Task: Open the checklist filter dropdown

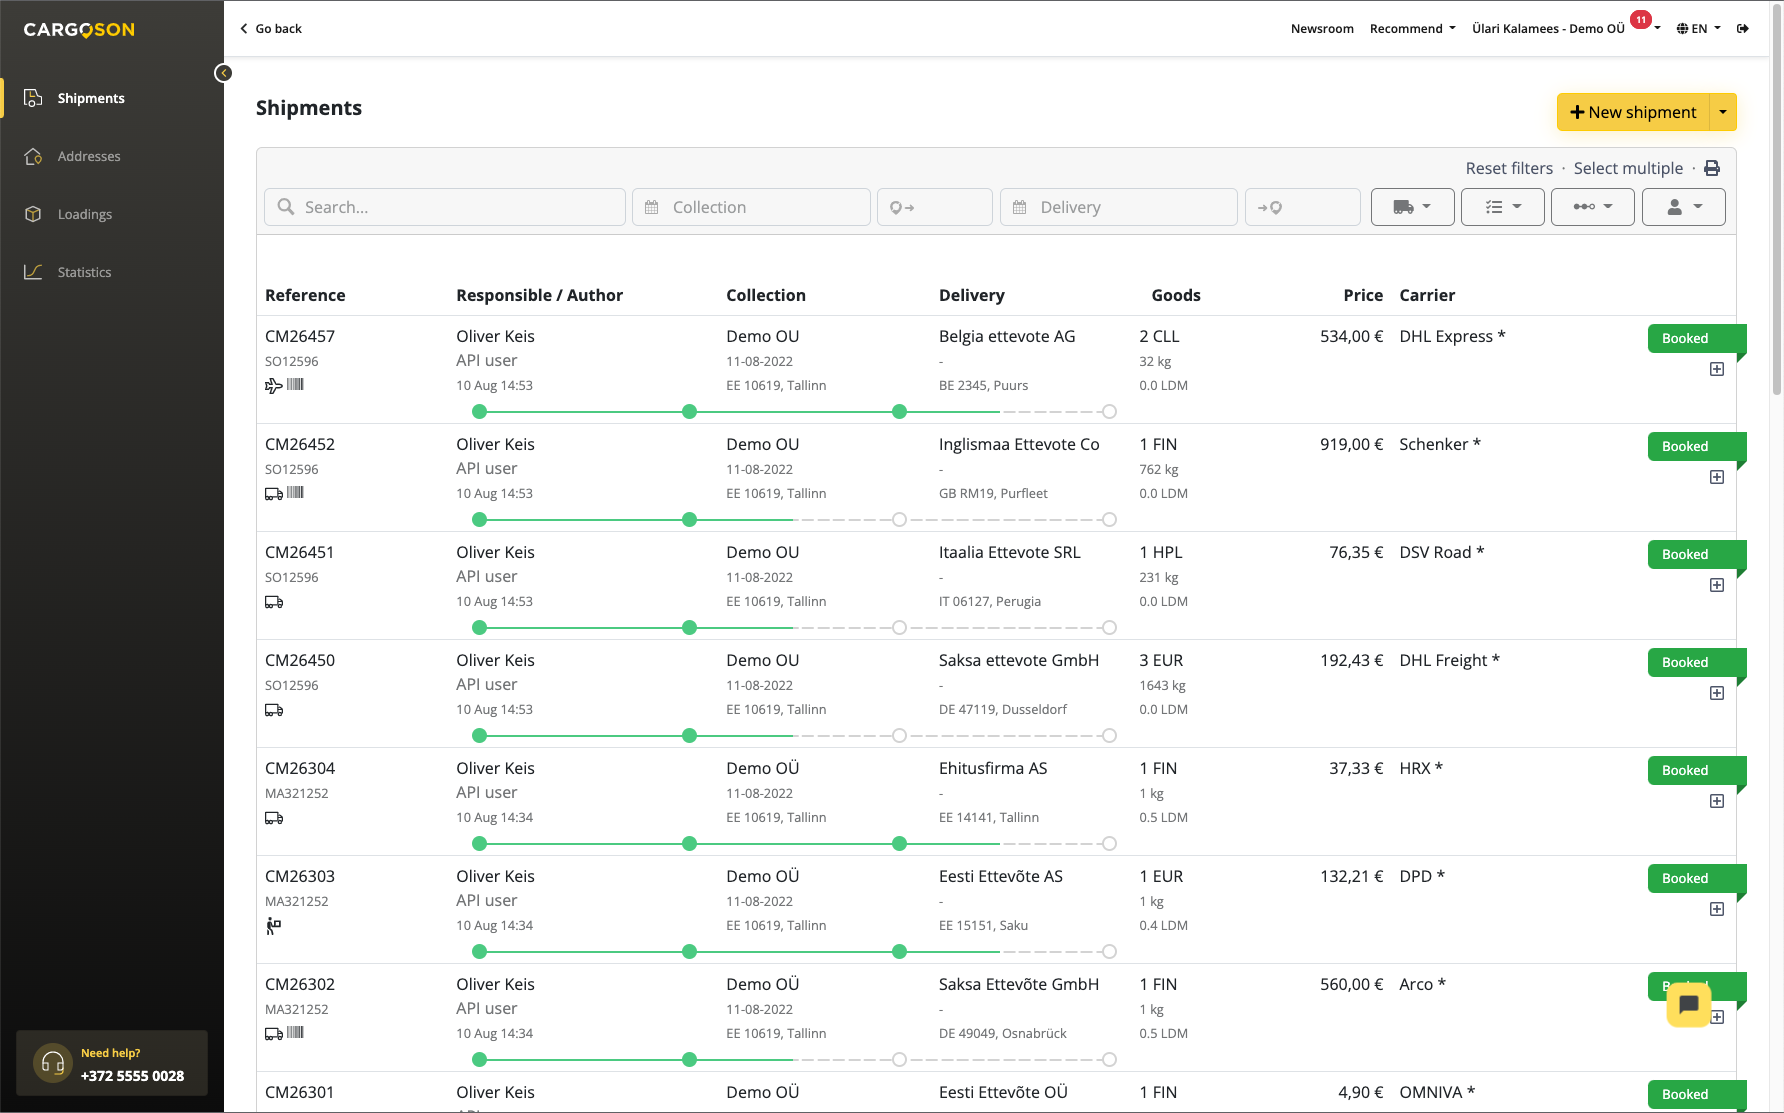Action: [1503, 207]
